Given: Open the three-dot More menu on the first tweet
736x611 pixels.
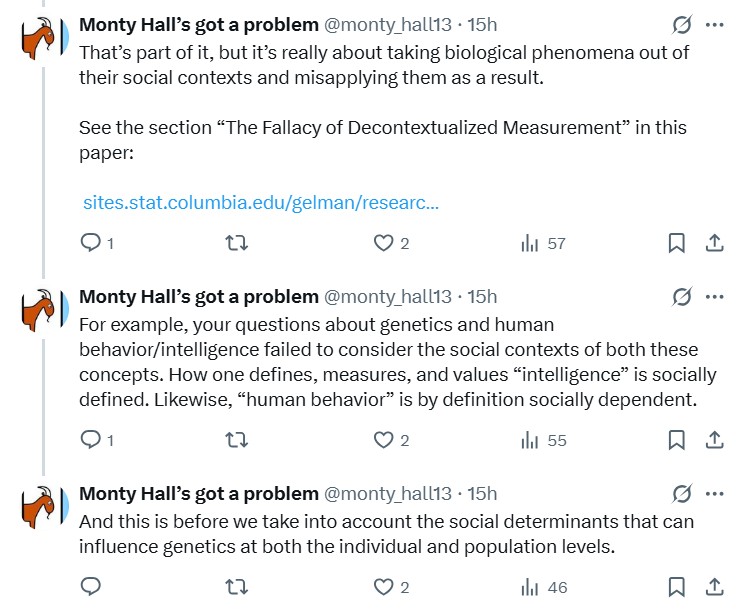Looking at the screenshot, I should (714, 24).
